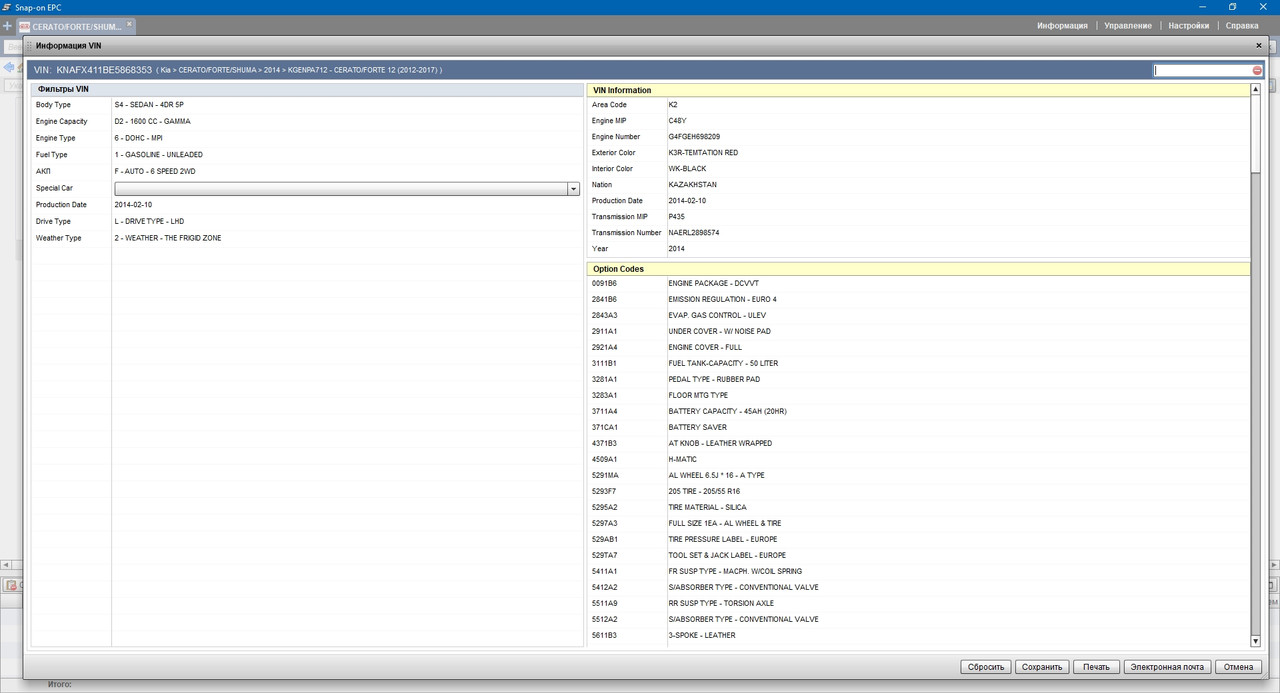Open the Special Car dropdown

[573, 188]
